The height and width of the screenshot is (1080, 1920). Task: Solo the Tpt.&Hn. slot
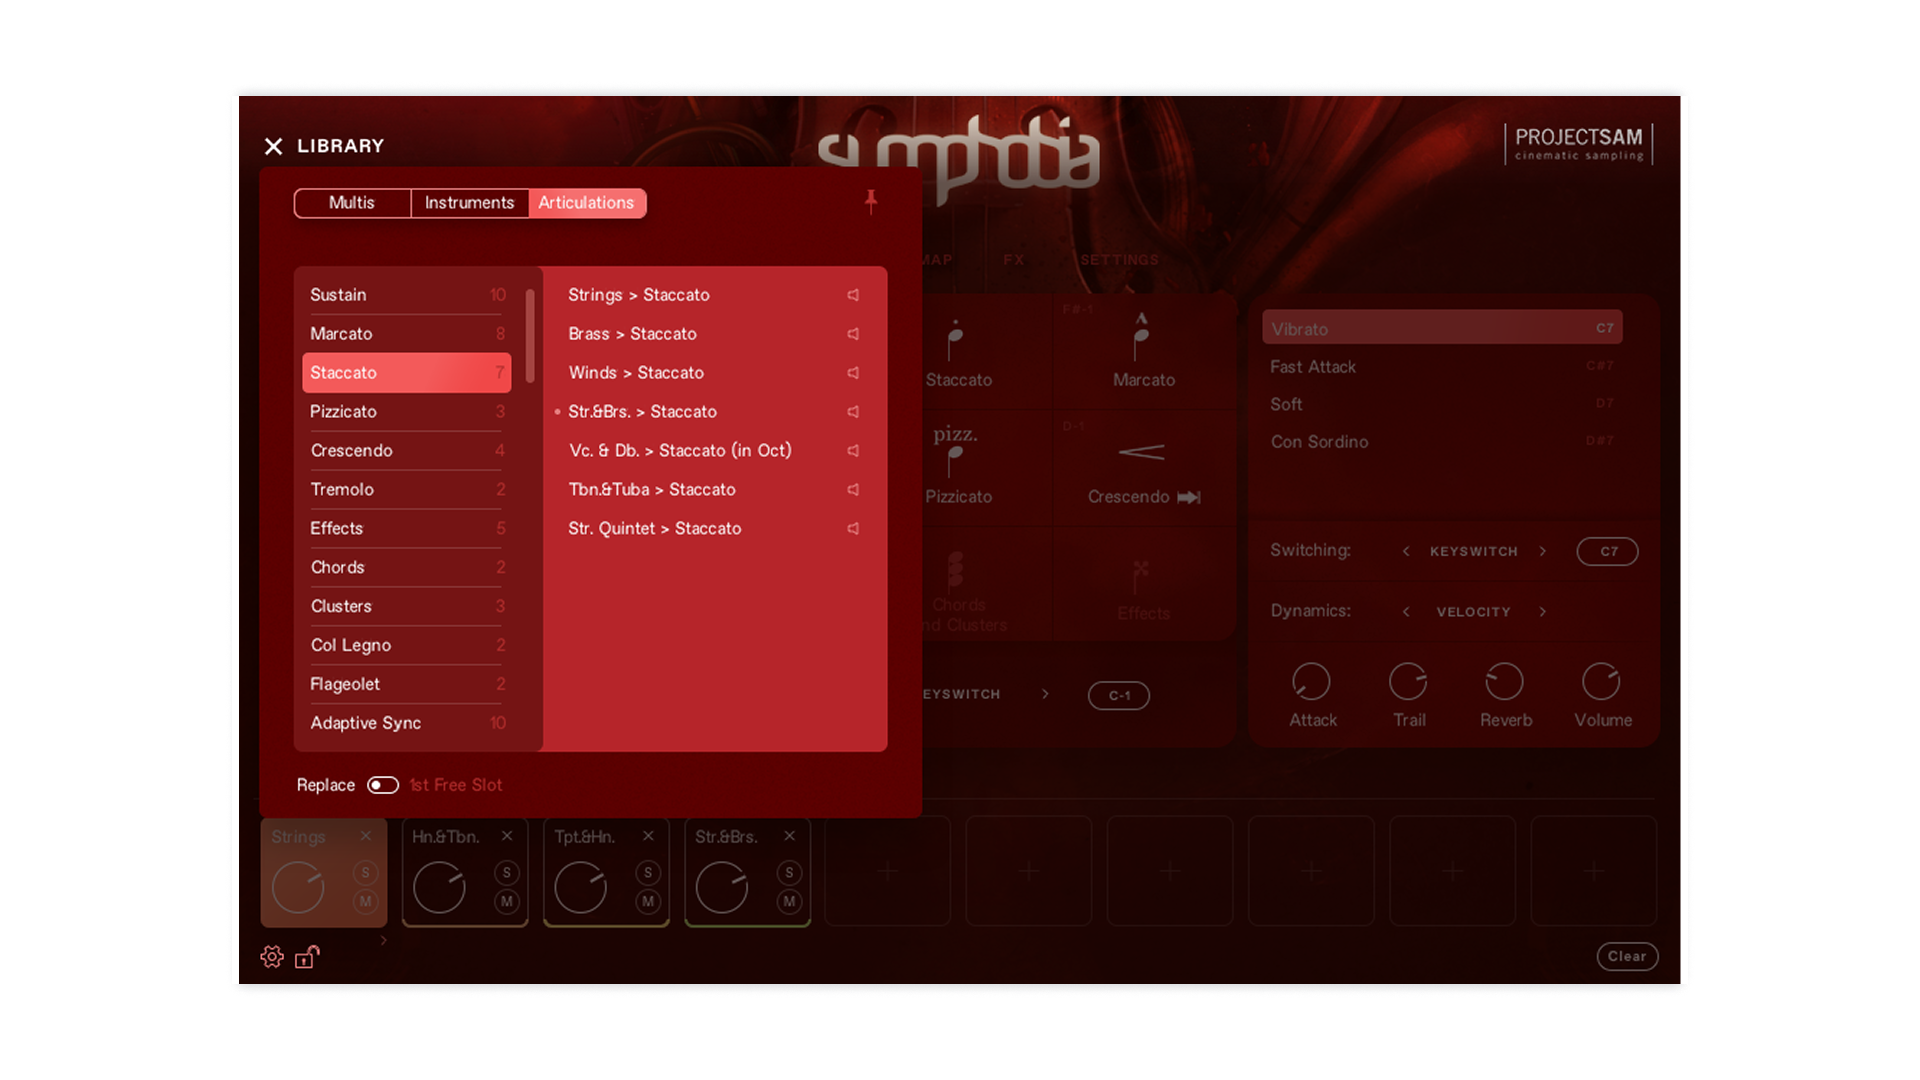click(648, 873)
